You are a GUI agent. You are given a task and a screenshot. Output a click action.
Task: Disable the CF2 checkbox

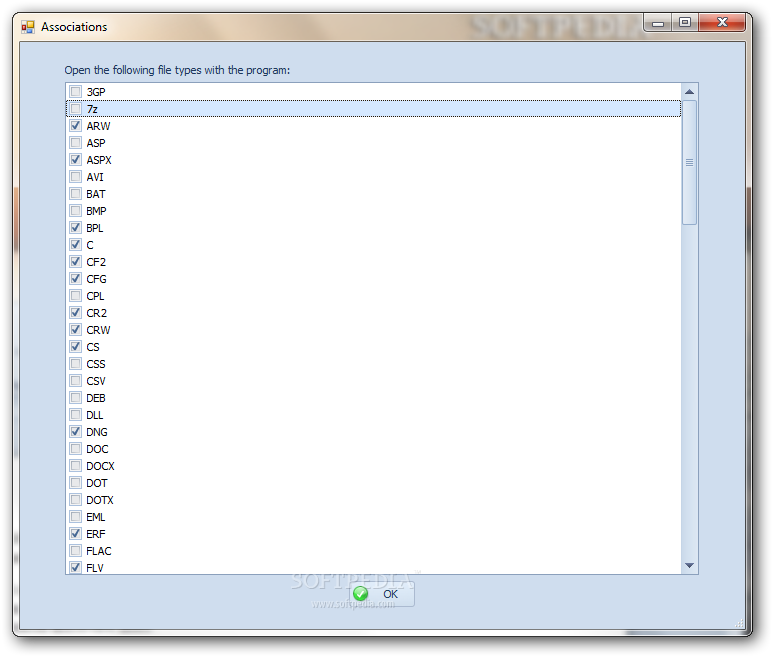pyautogui.click(x=75, y=262)
